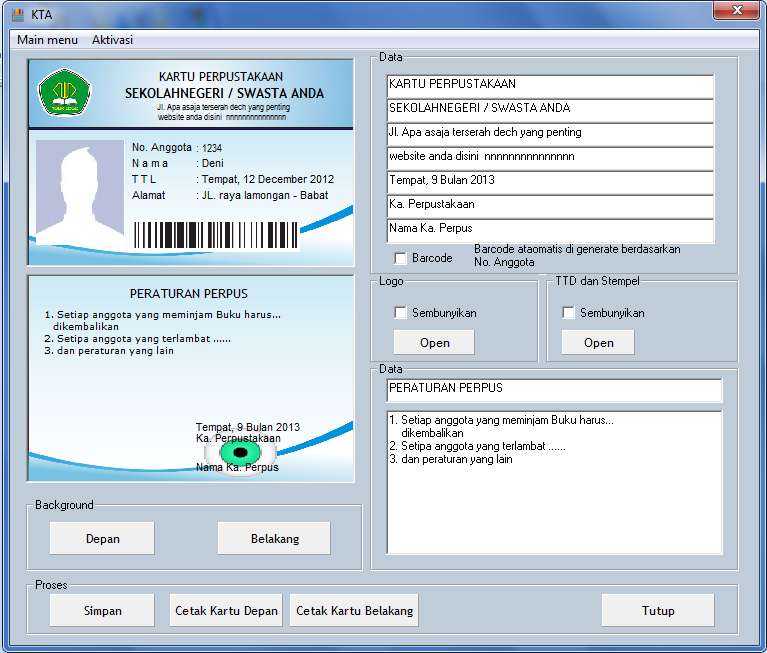
Task: Click Cetak Kartu Belakang button
Action: click(354, 610)
